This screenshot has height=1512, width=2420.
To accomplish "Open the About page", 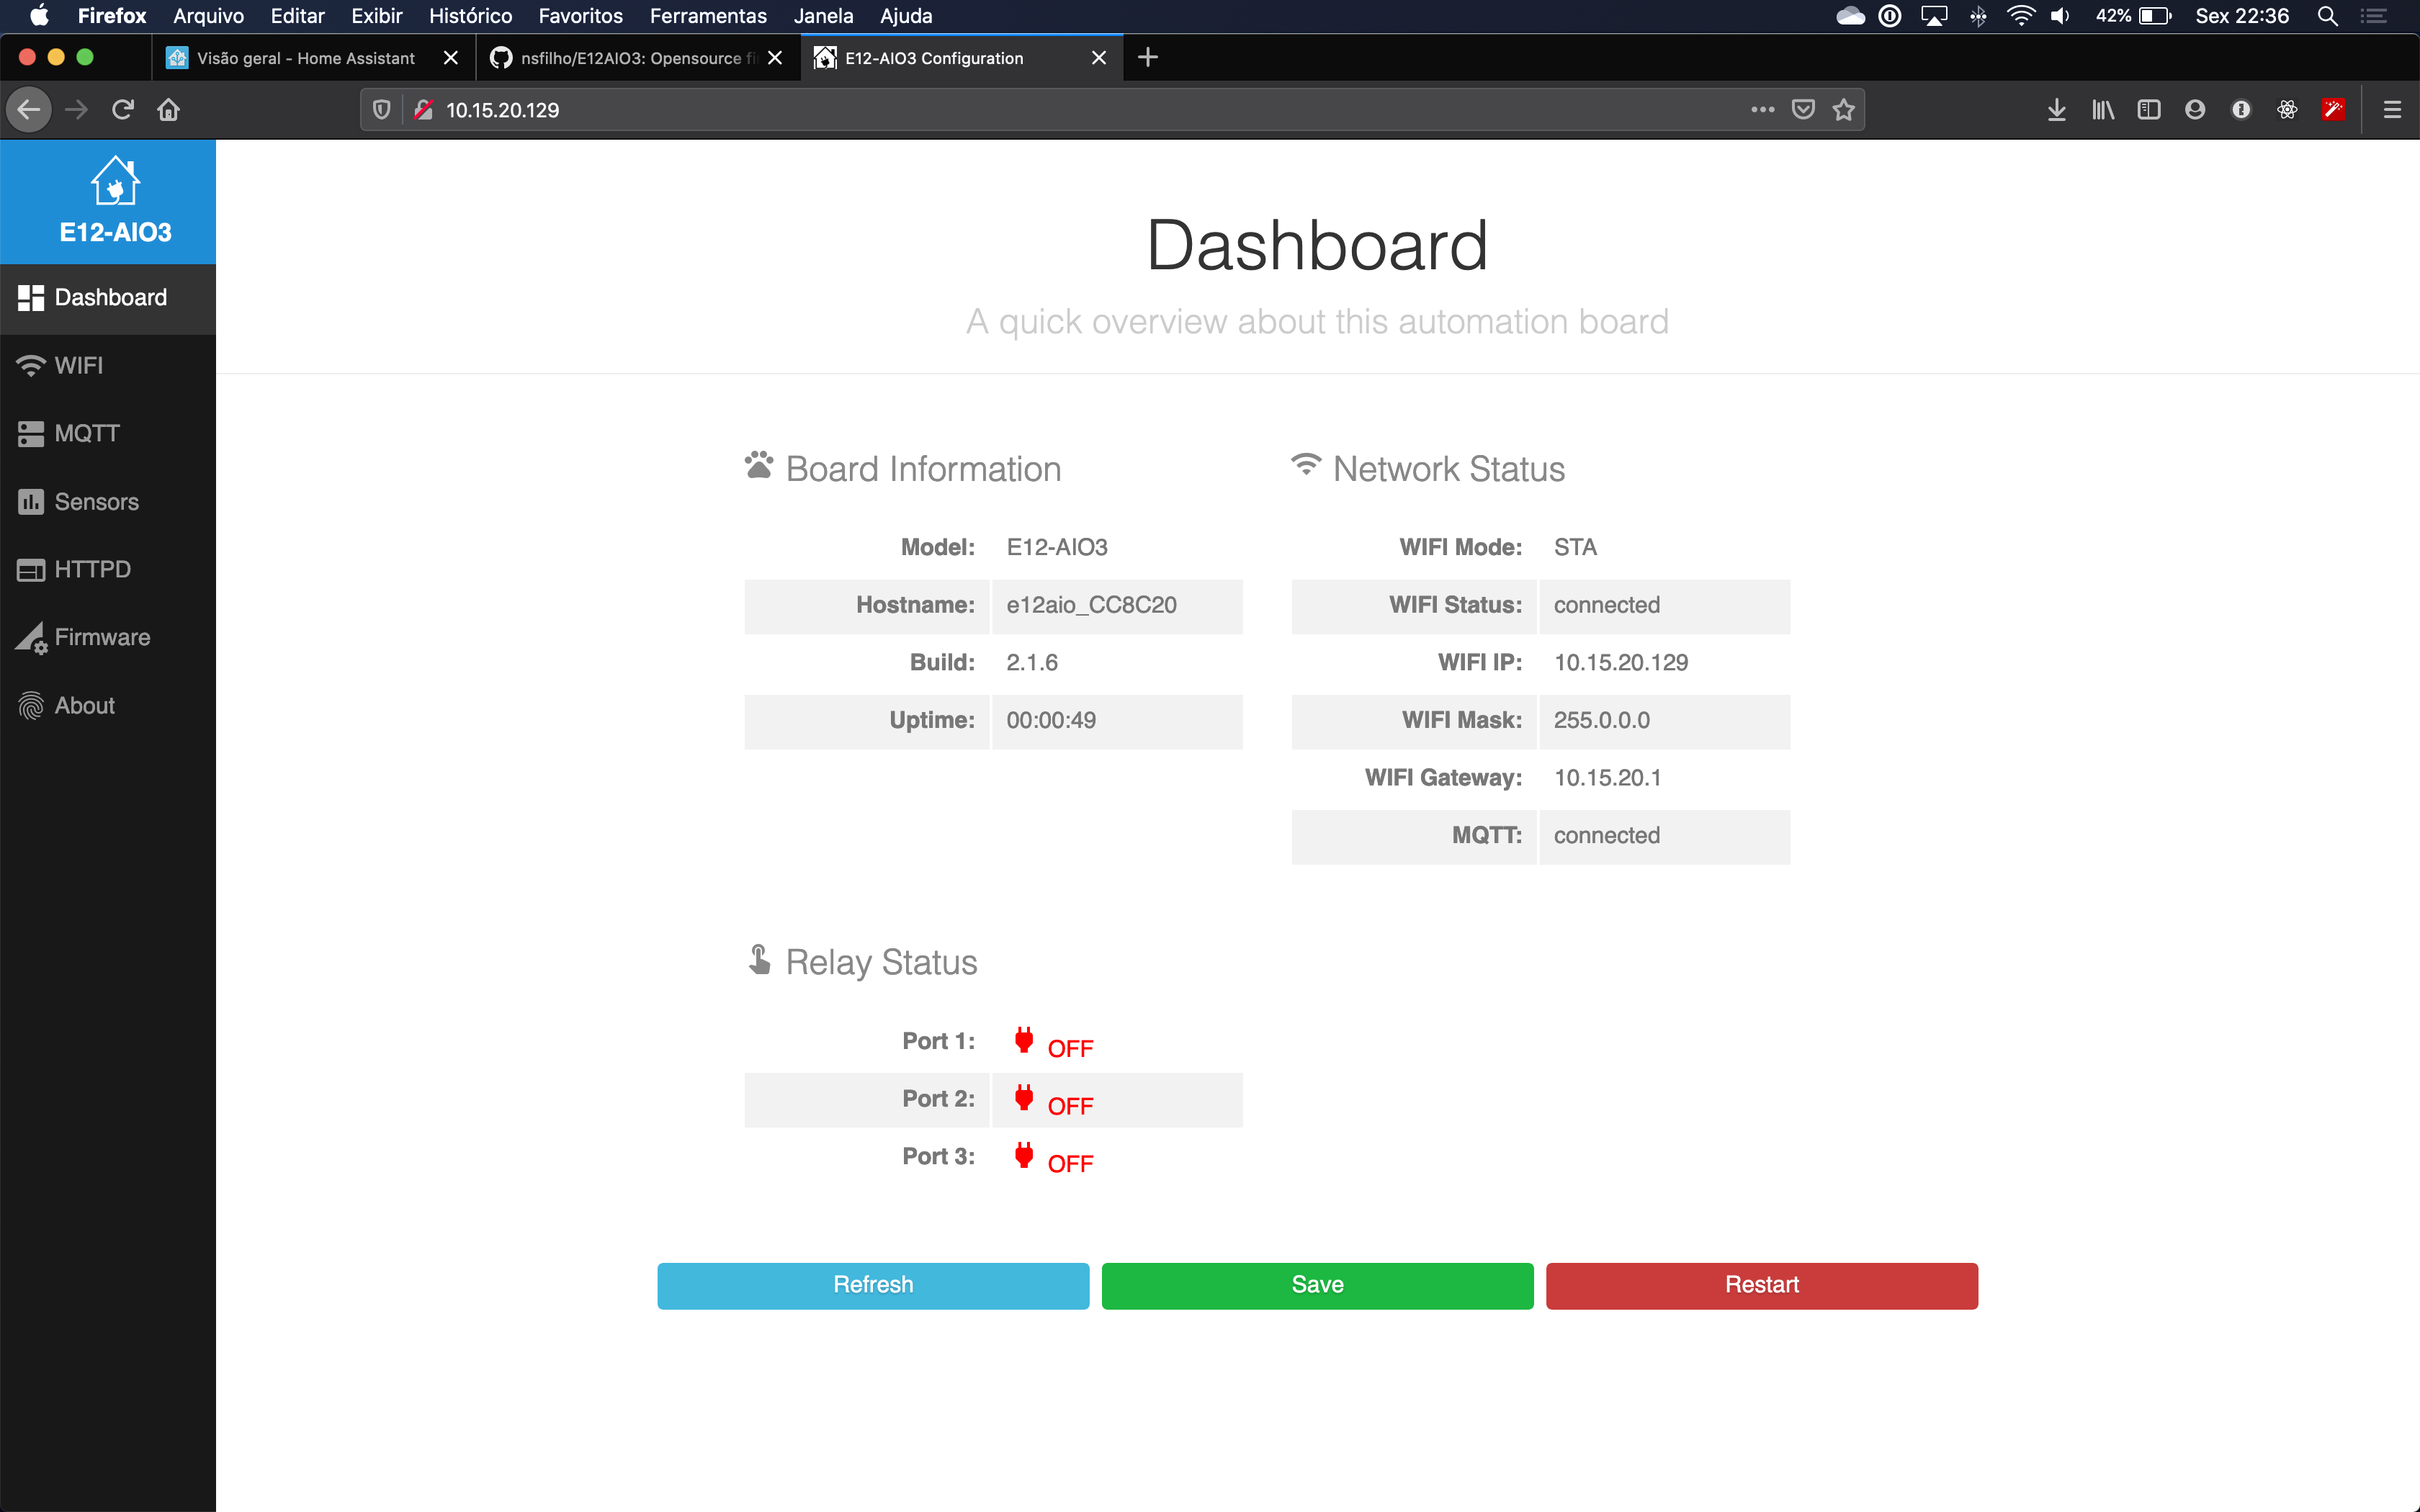I will point(84,706).
